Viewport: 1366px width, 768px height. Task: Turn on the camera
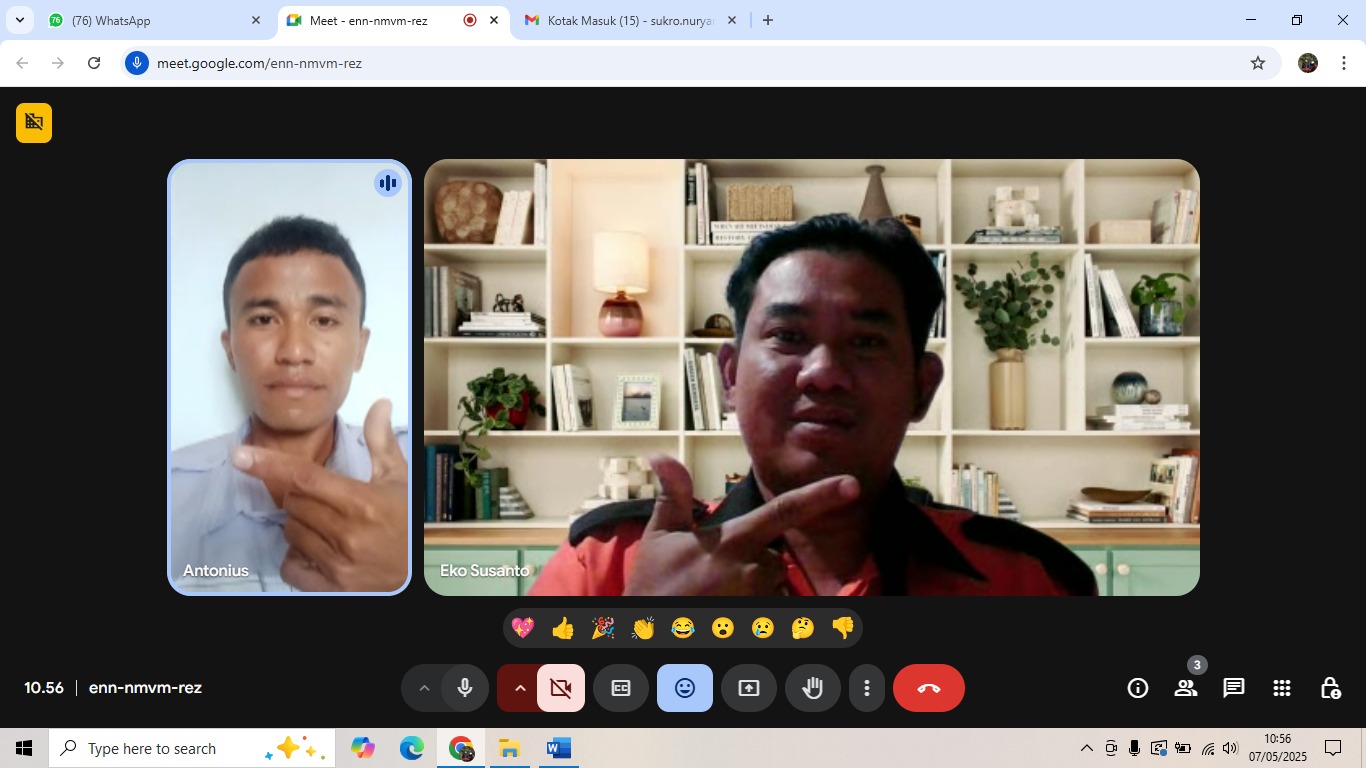coord(561,688)
